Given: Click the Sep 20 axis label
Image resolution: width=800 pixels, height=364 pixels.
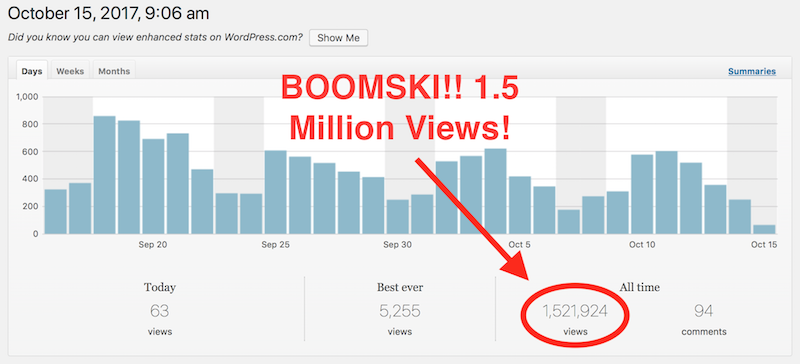Looking at the screenshot, I should click(153, 245).
